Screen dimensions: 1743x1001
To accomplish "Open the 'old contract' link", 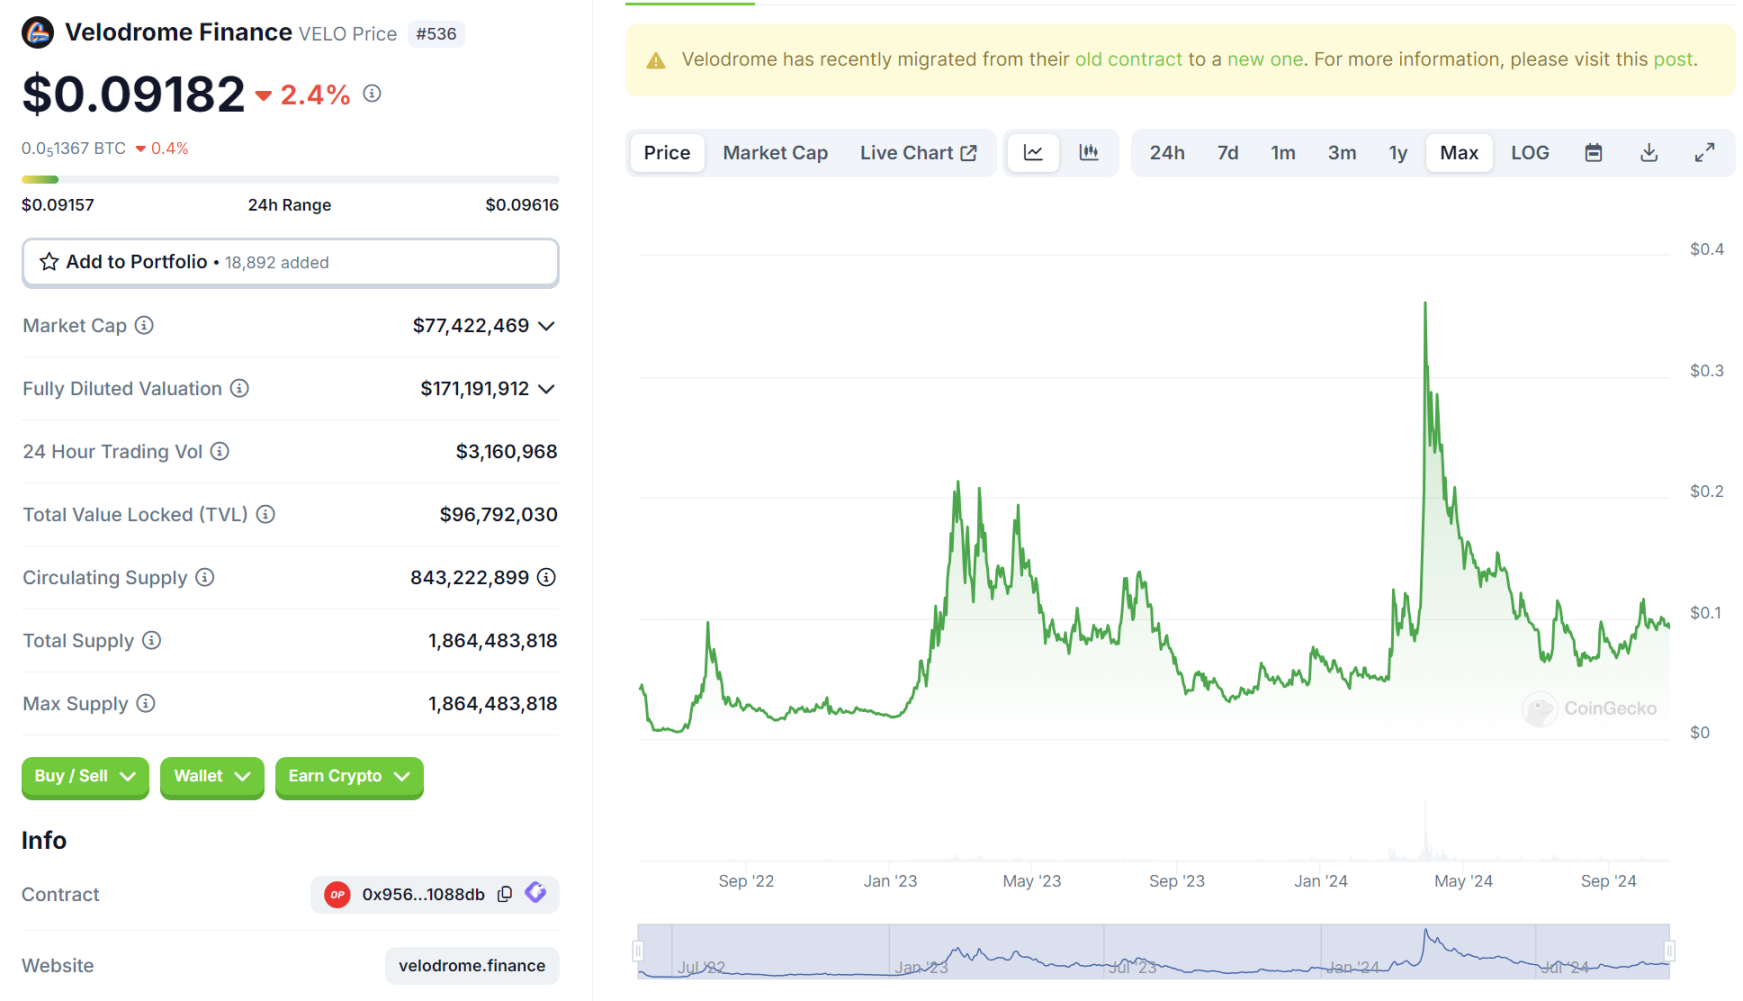I will coord(1128,59).
